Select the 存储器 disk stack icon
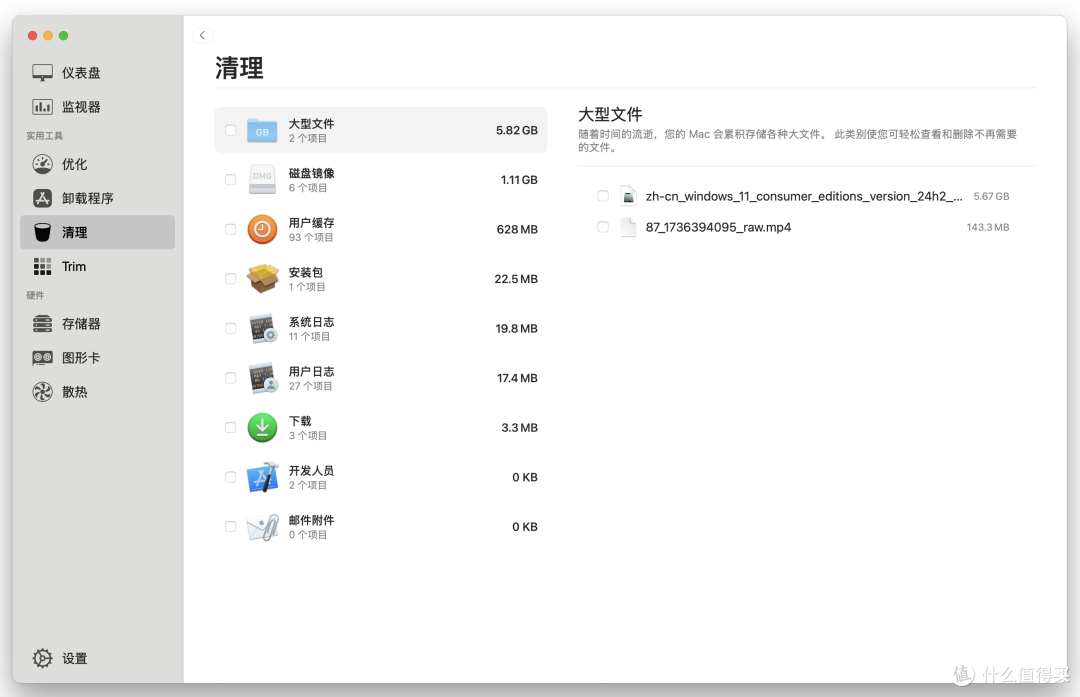 pos(42,324)
